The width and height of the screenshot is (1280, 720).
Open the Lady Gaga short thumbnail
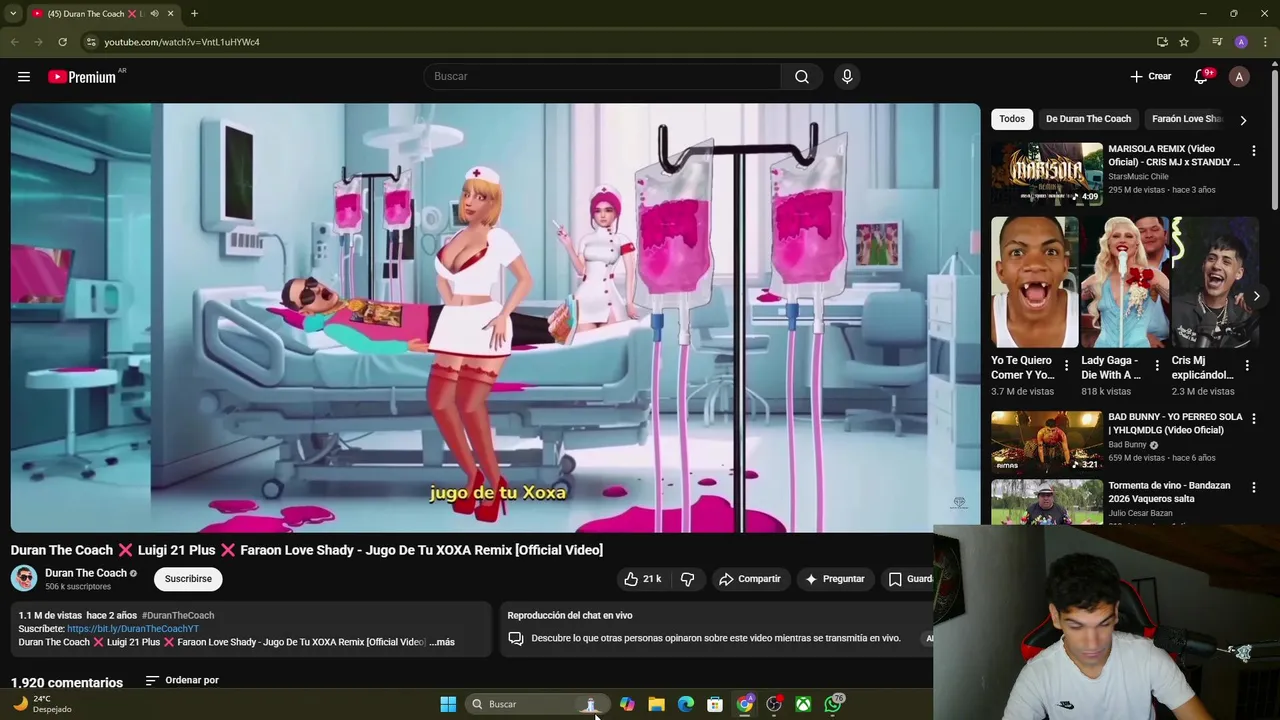[1124, 282]
